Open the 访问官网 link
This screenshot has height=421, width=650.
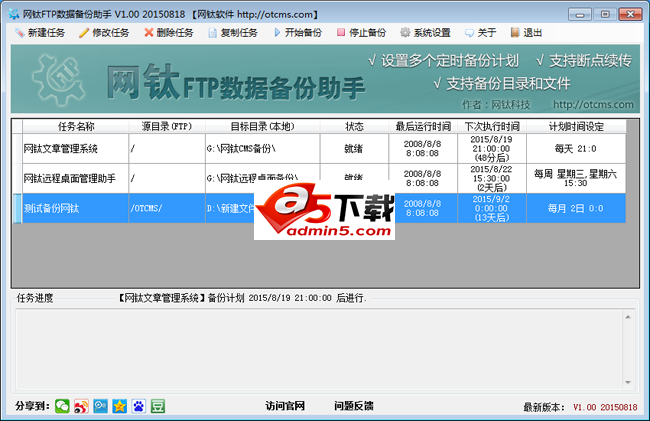285,406
